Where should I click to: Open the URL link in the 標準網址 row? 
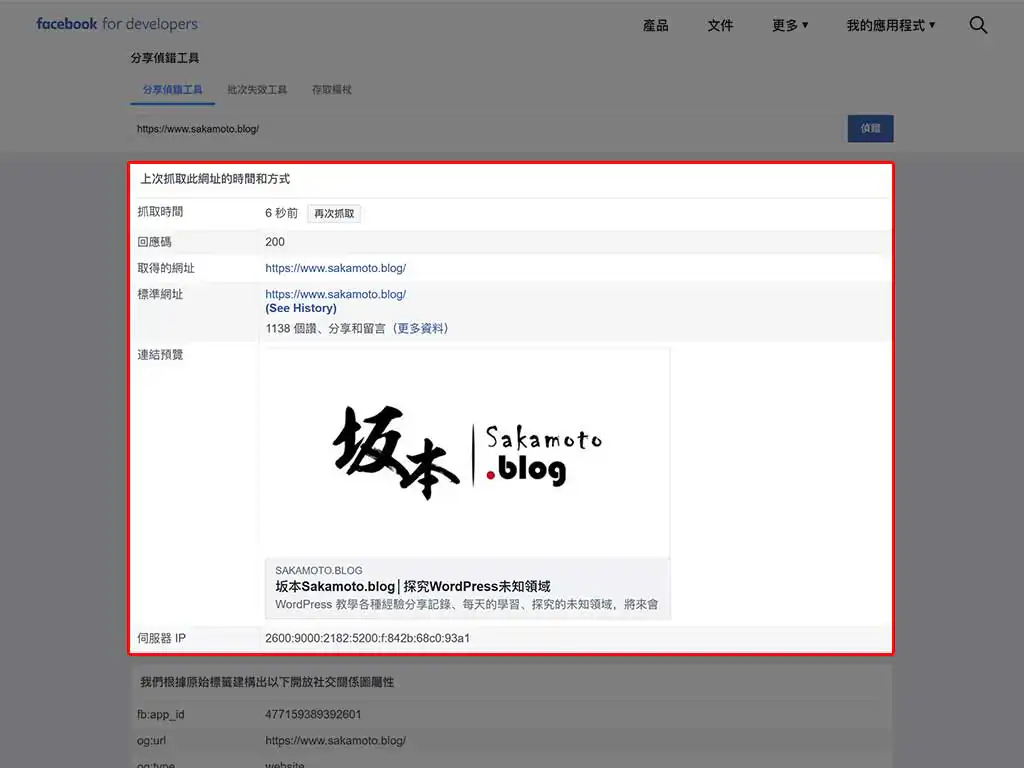[335, 294]
